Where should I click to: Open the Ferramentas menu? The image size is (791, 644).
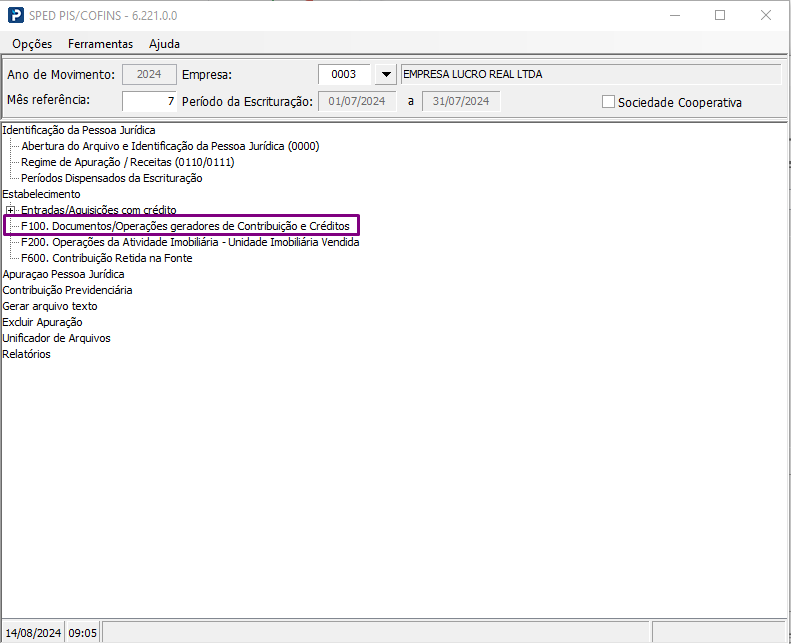click(100, 44)
